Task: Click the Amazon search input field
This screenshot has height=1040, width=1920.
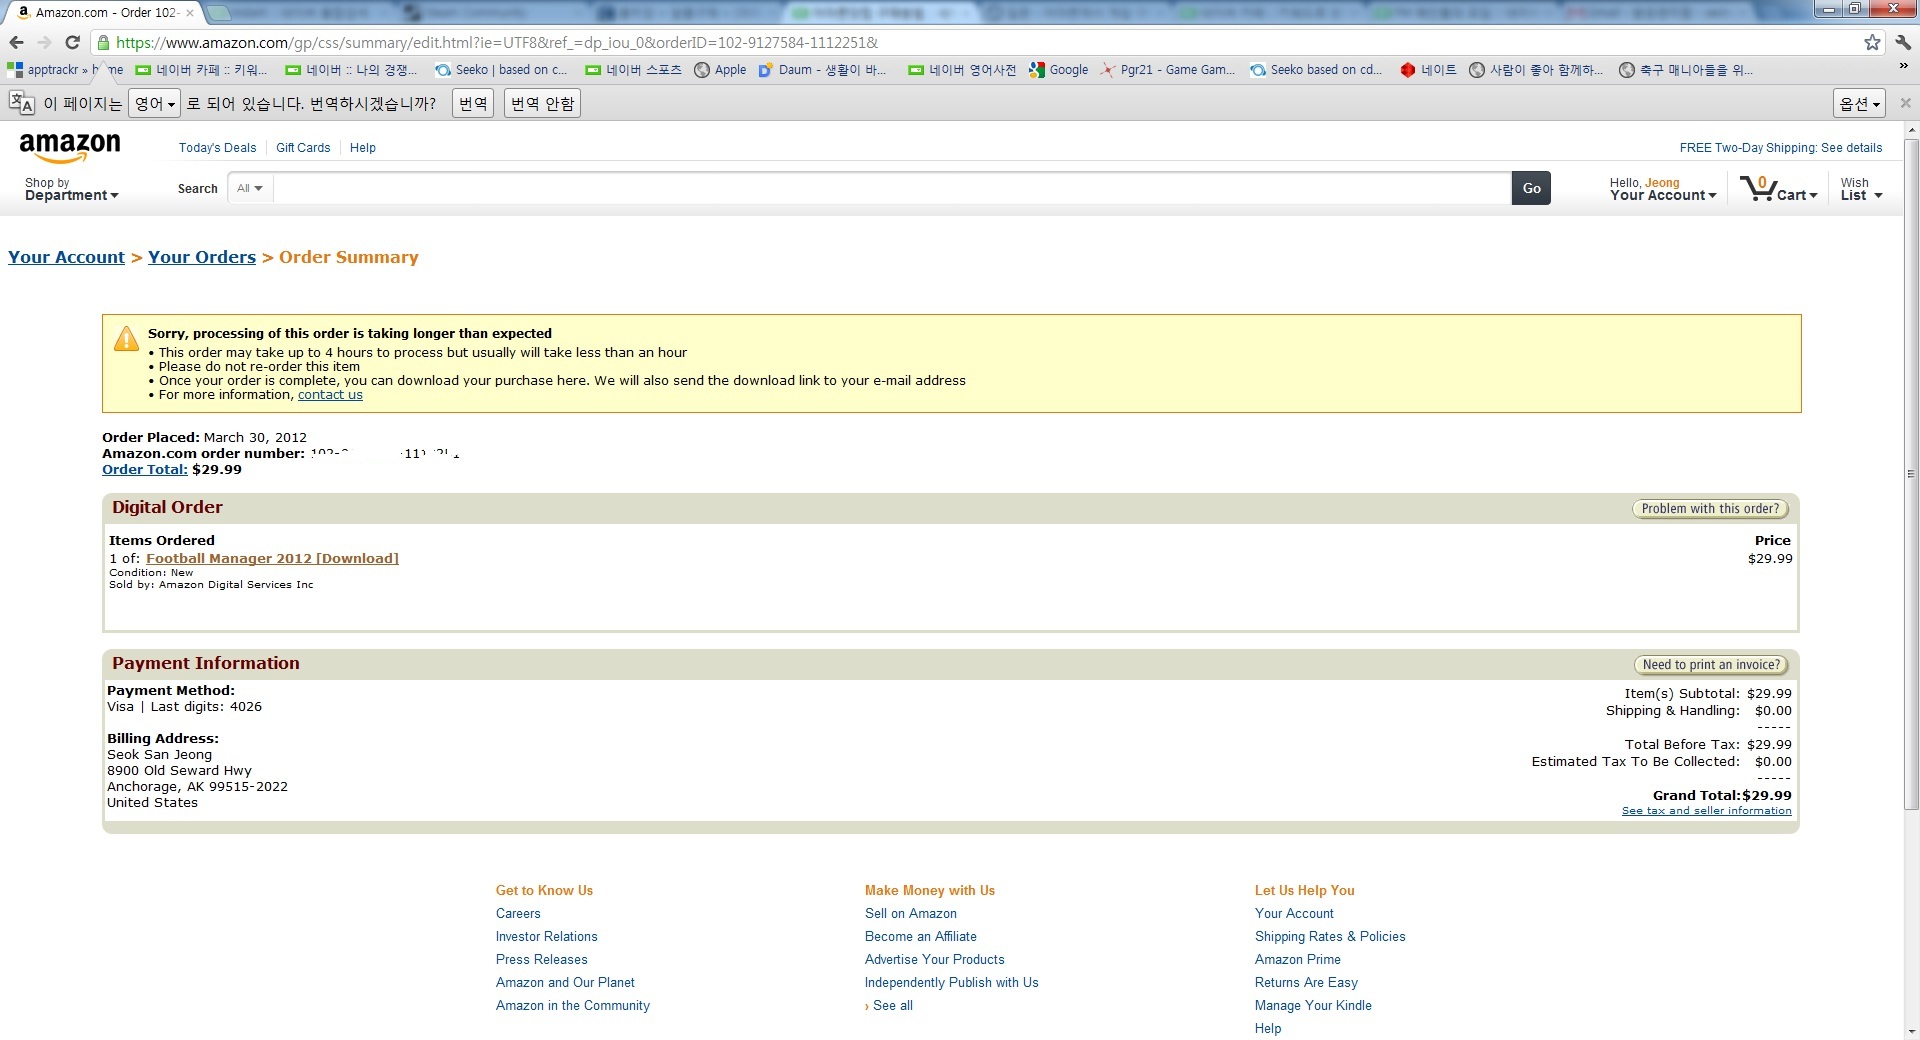Action: [891, 188]
